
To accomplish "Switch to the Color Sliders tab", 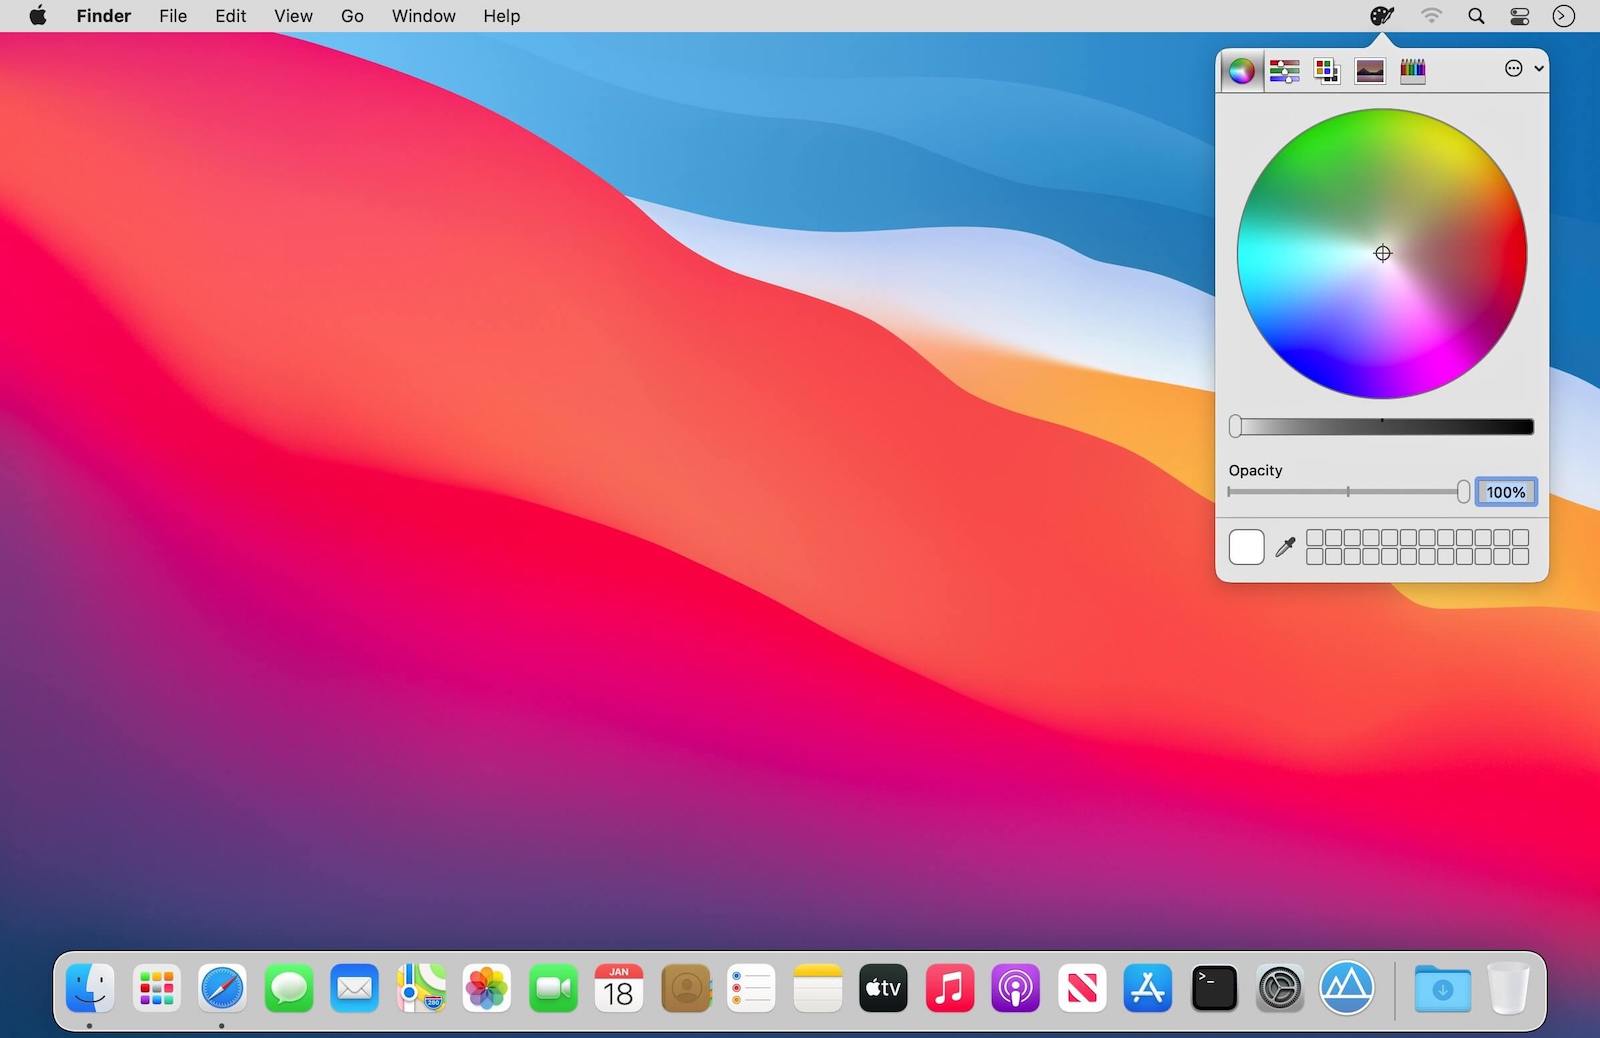I will 1284,71.
